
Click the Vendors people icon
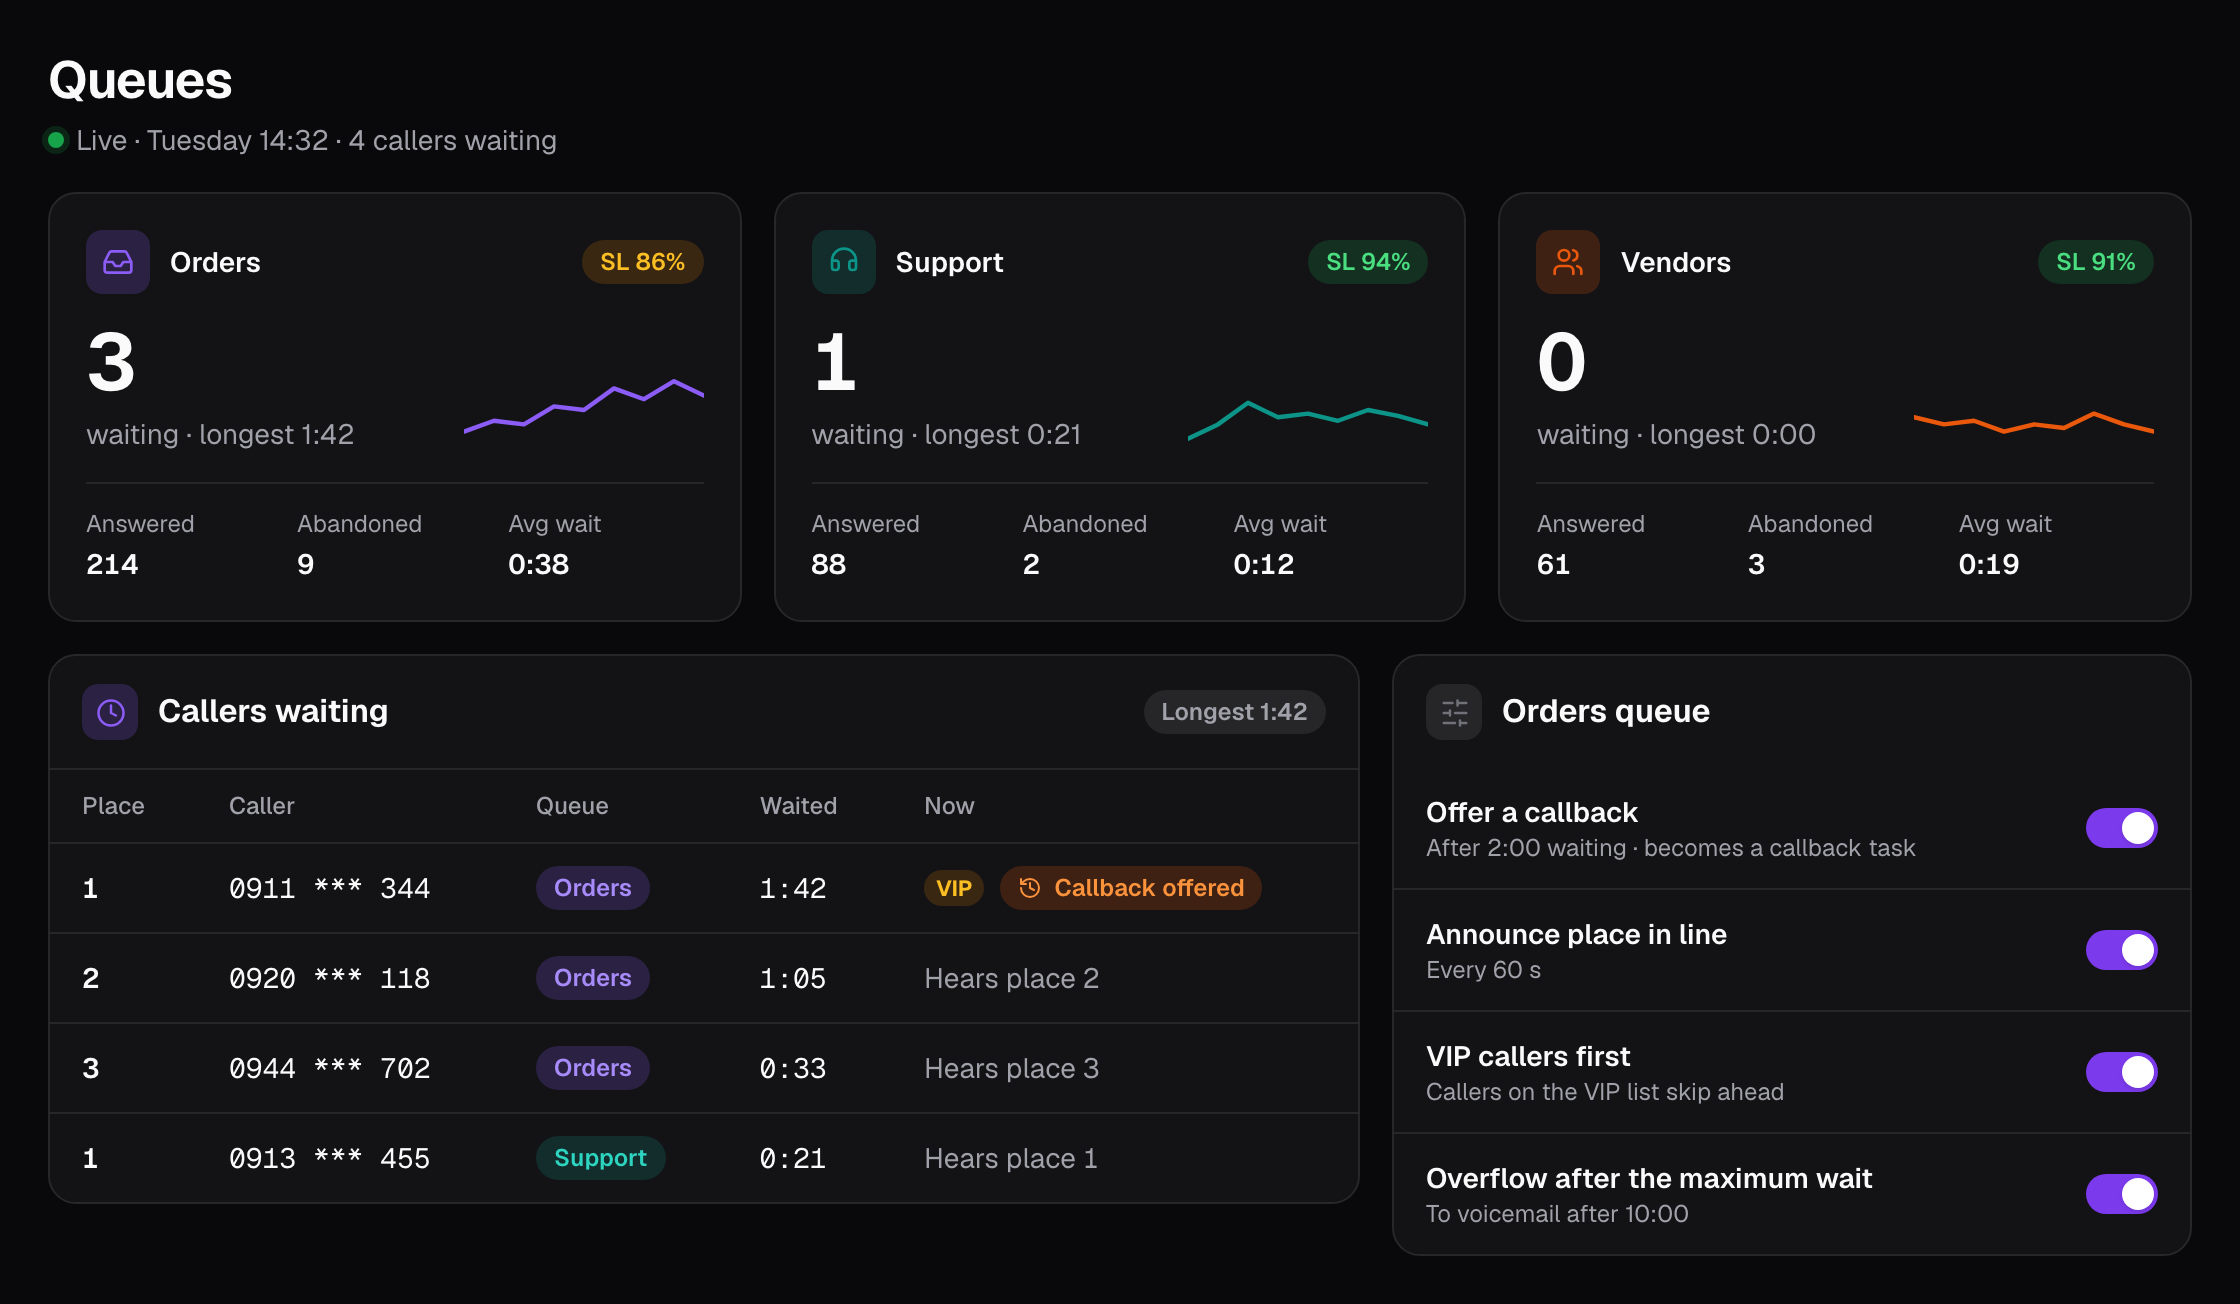pos(1568,262)
